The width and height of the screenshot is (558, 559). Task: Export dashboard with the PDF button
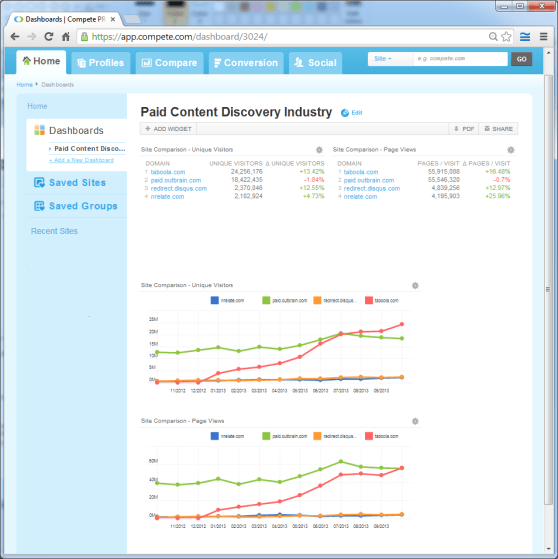click(x=464, y=129)
